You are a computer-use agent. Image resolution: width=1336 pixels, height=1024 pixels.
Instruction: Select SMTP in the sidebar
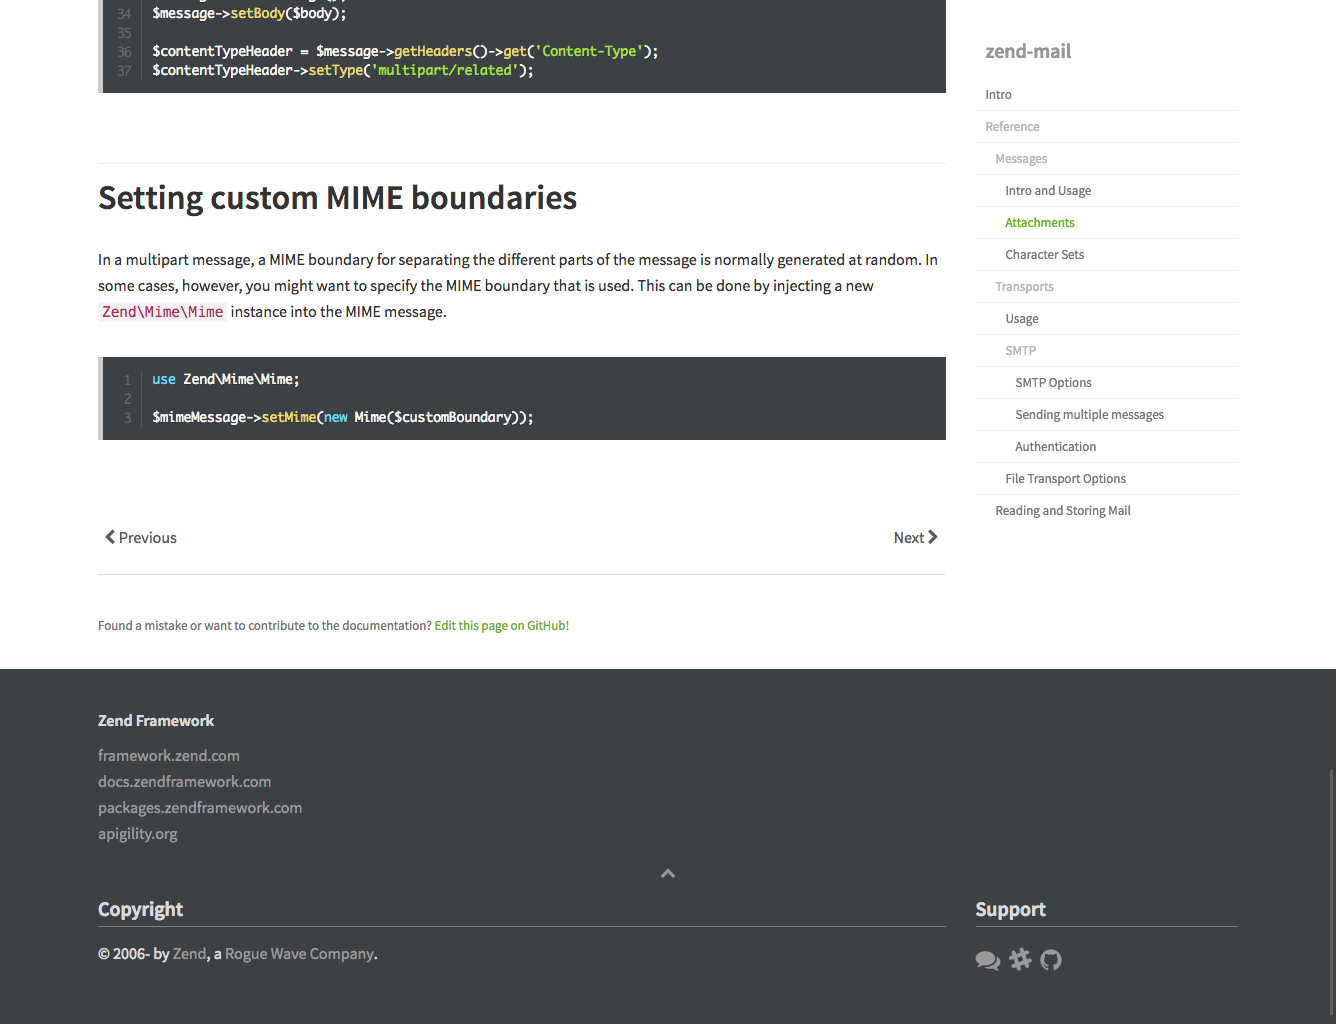pos(1107,351)
